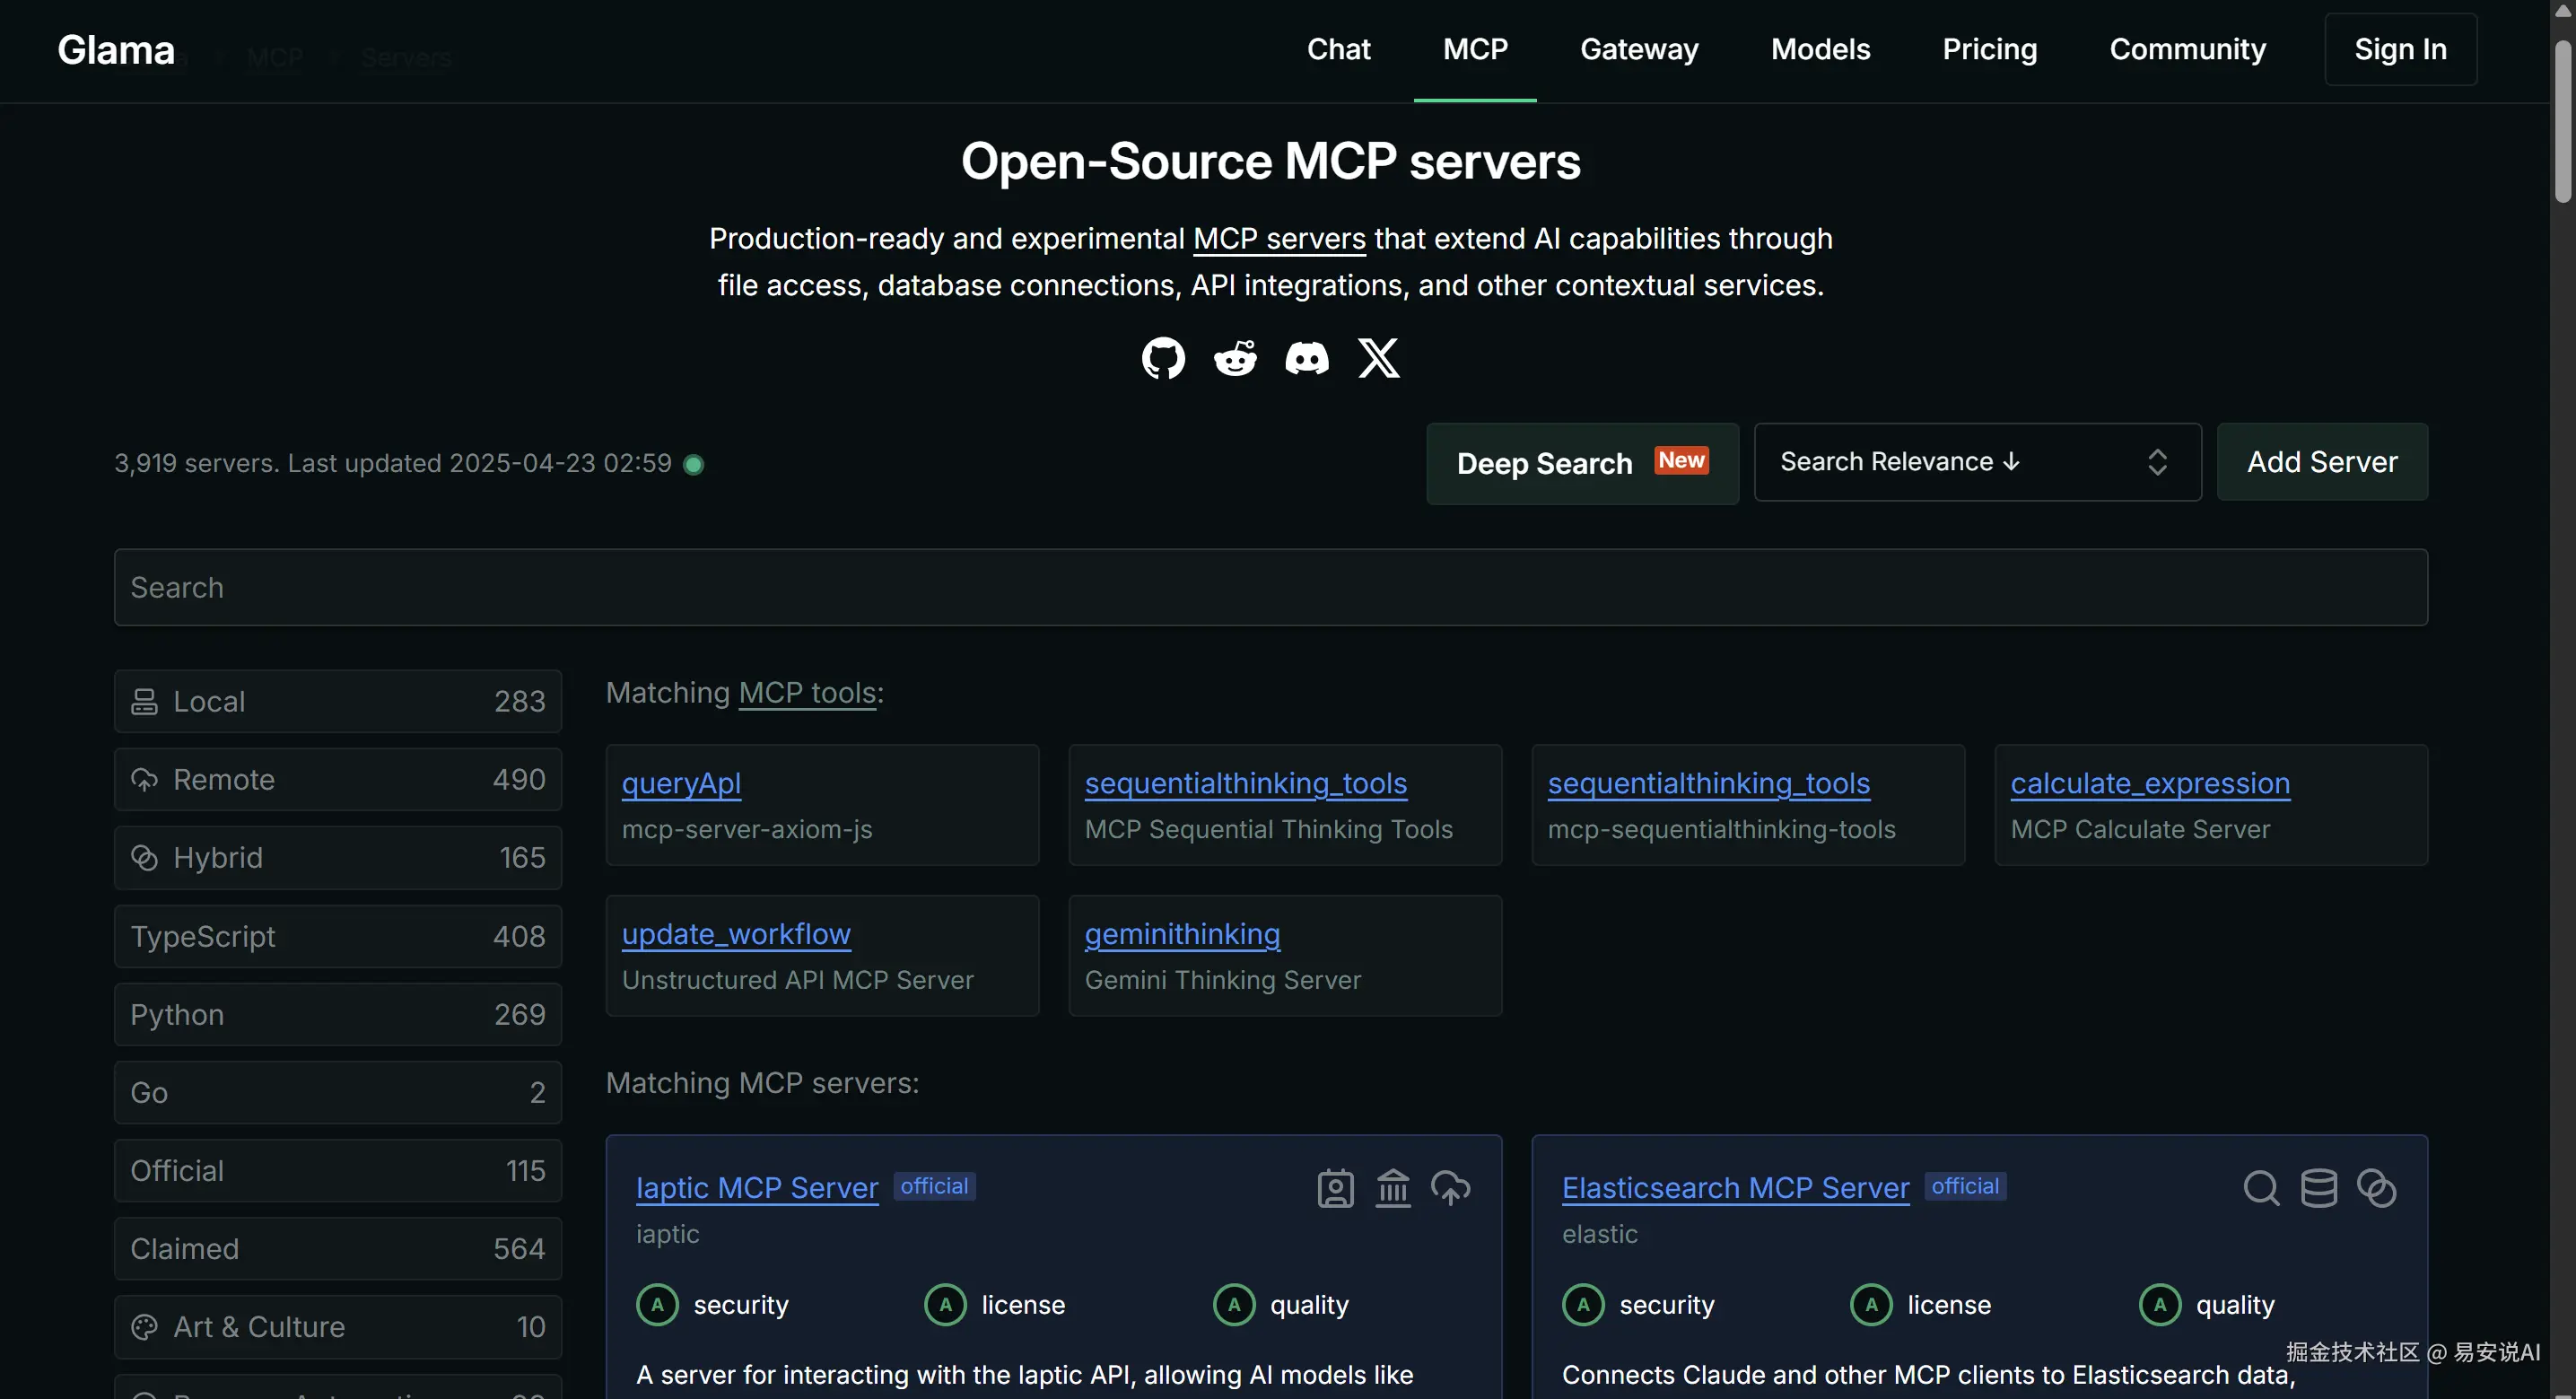Toggle the Local filter
The image size is (2576, 1399).
pos(338,701)
